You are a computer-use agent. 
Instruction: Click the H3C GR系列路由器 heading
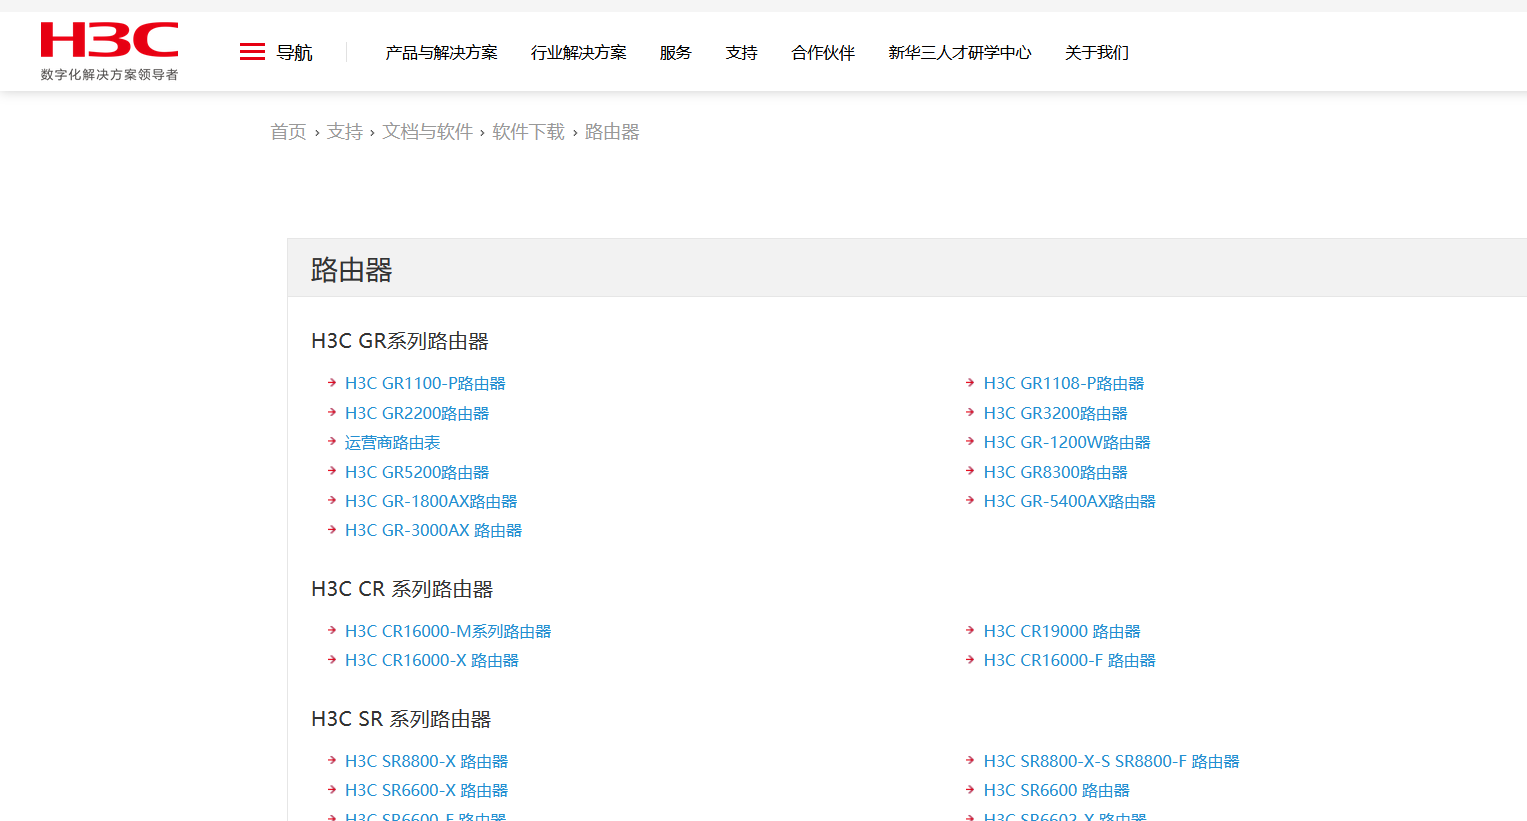(x=400, y=341)
